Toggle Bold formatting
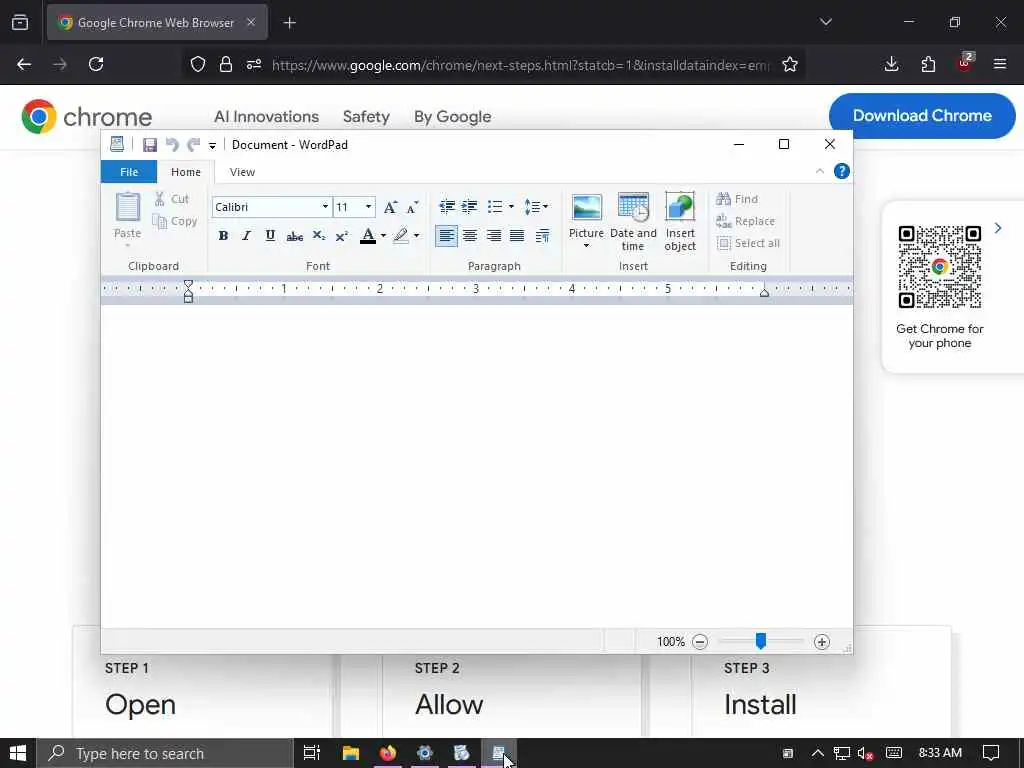 (x=223, y=236)
